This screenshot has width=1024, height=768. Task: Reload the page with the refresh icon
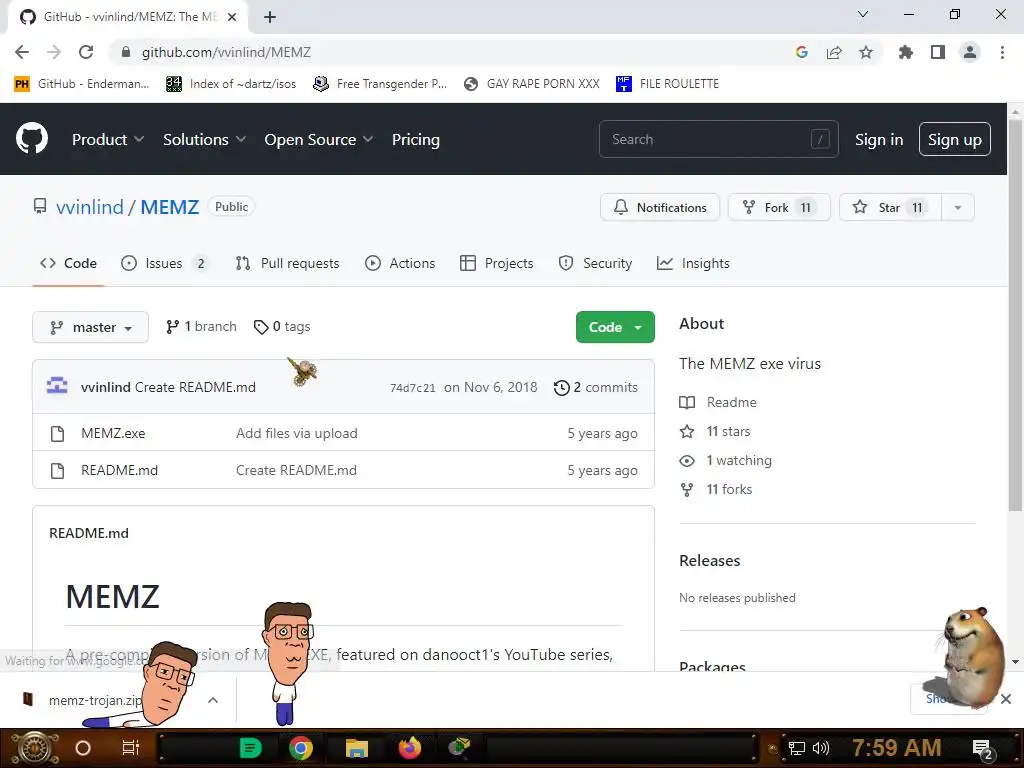(86, 52)
